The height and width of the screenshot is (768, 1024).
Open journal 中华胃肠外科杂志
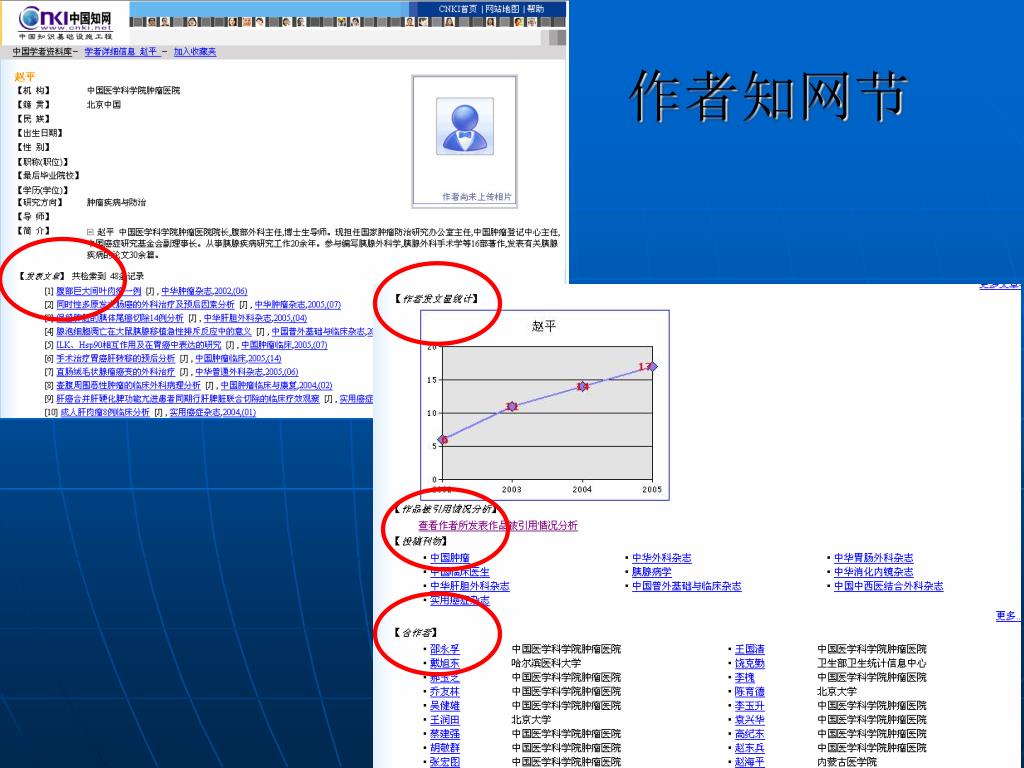click(x=874, y=558)
